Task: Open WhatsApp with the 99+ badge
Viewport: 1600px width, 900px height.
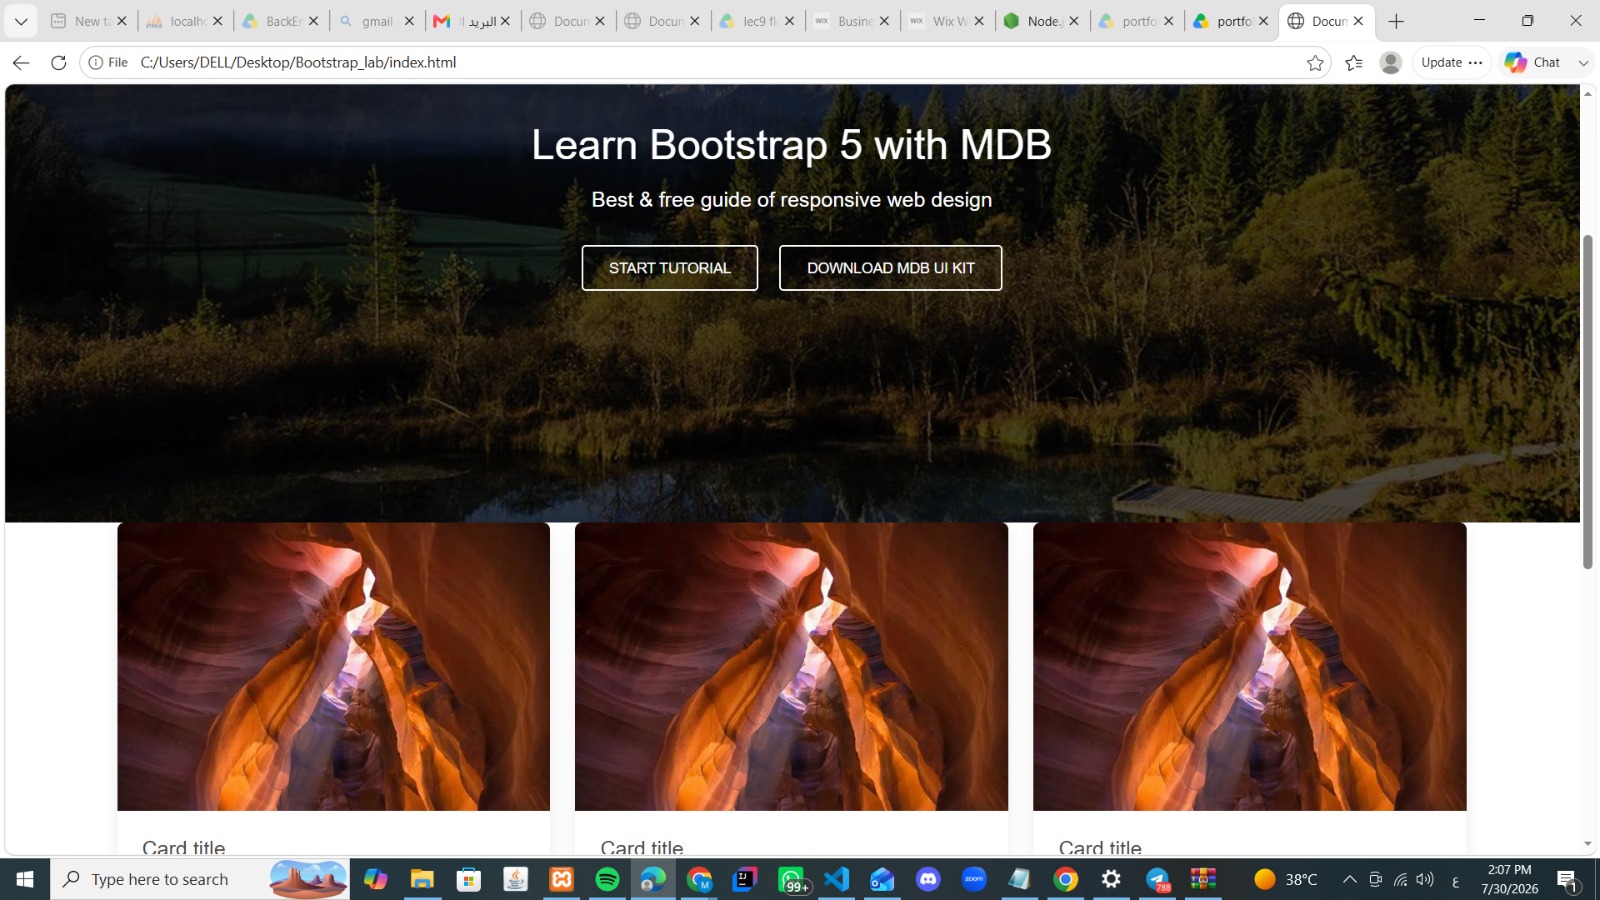Action: point(792,879)
